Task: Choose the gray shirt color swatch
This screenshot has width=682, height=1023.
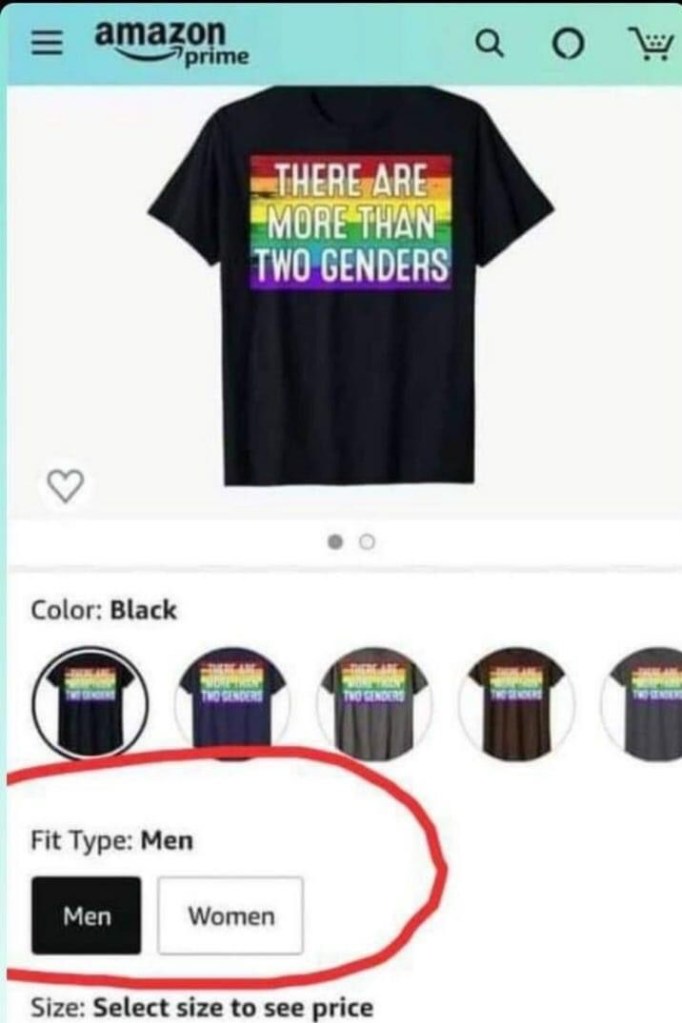Action: tap(375, 703)
